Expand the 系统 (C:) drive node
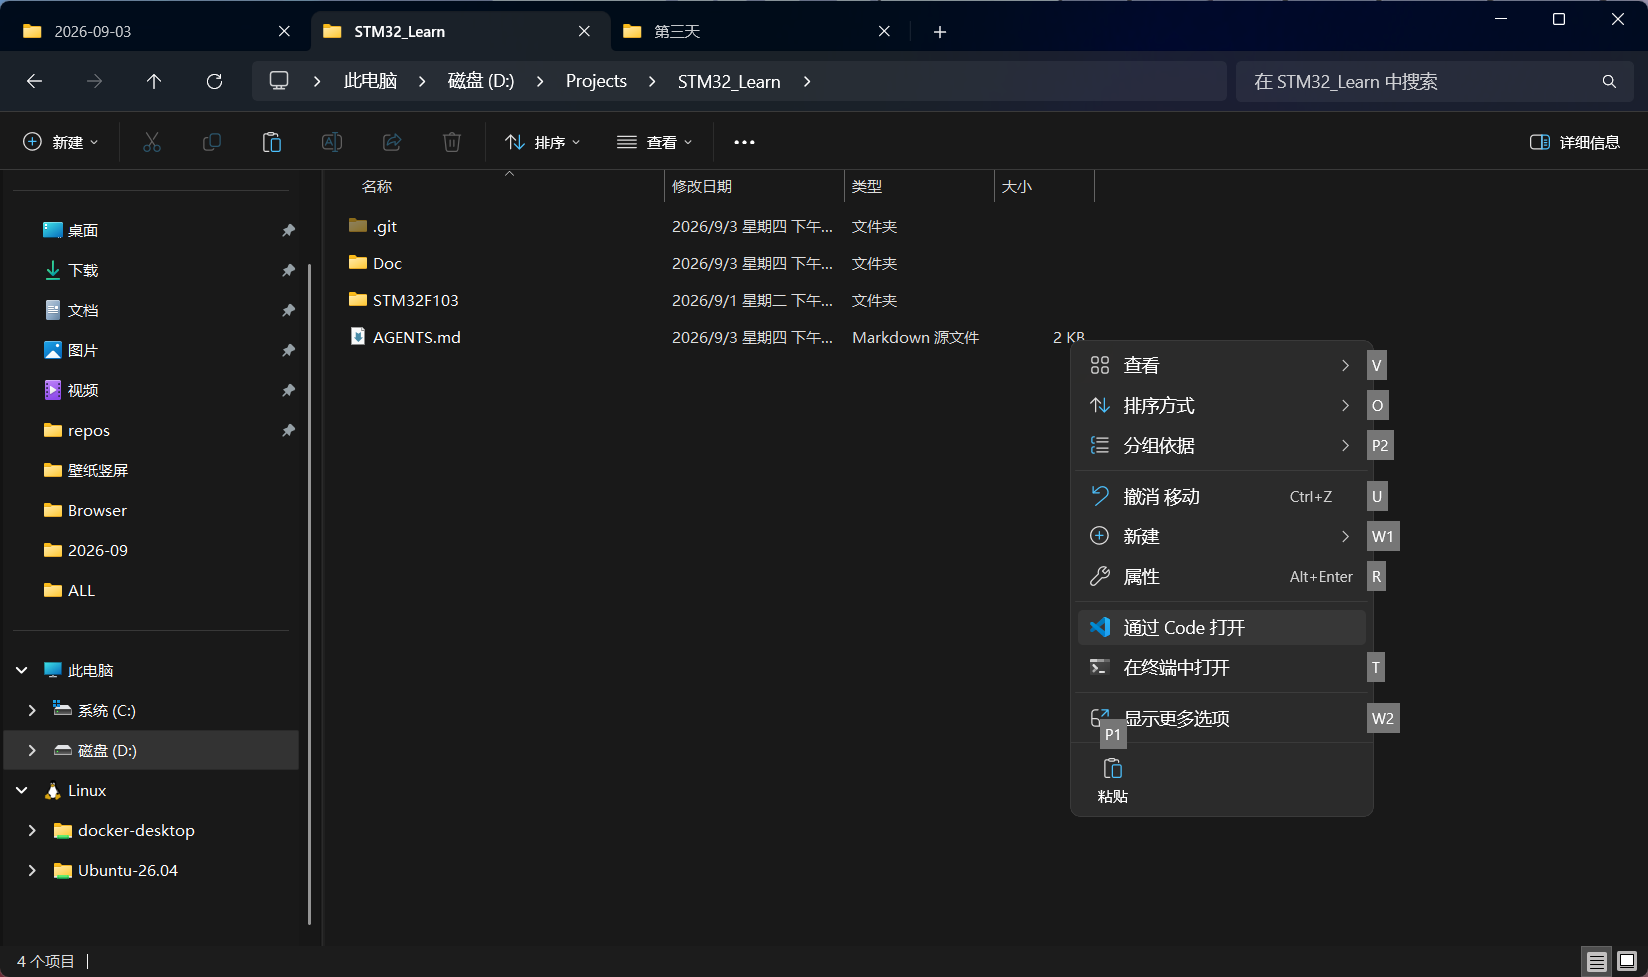This screenshot has height=977, width=1648. (x=32, y=710)
